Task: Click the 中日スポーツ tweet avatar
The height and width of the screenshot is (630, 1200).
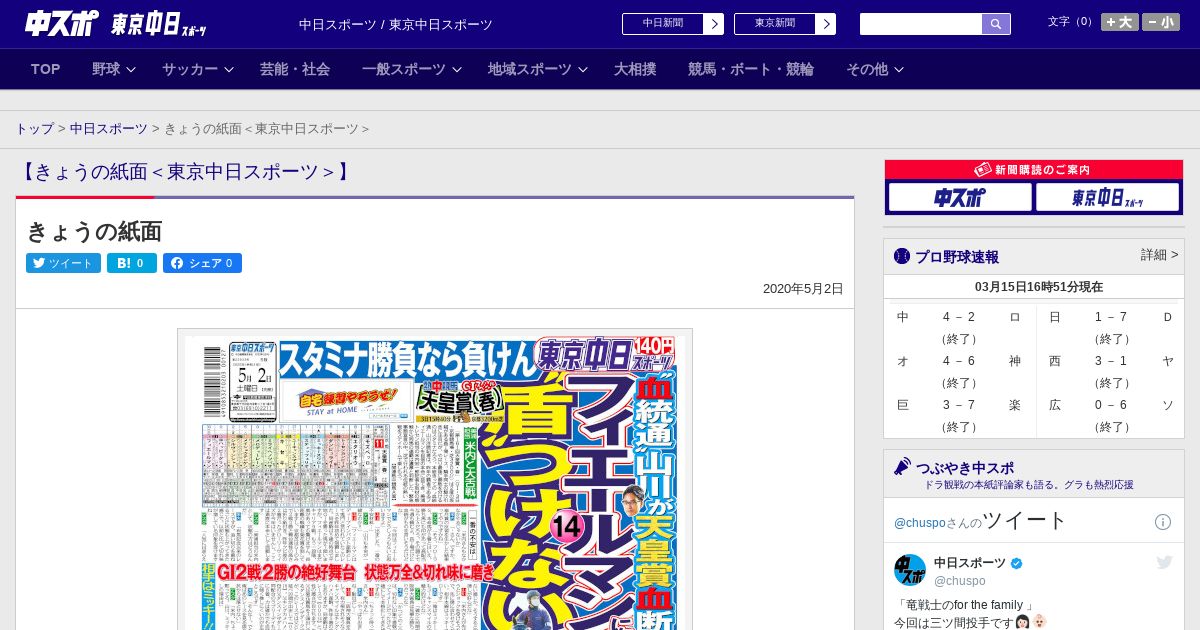Action: [x=910, y=570]
